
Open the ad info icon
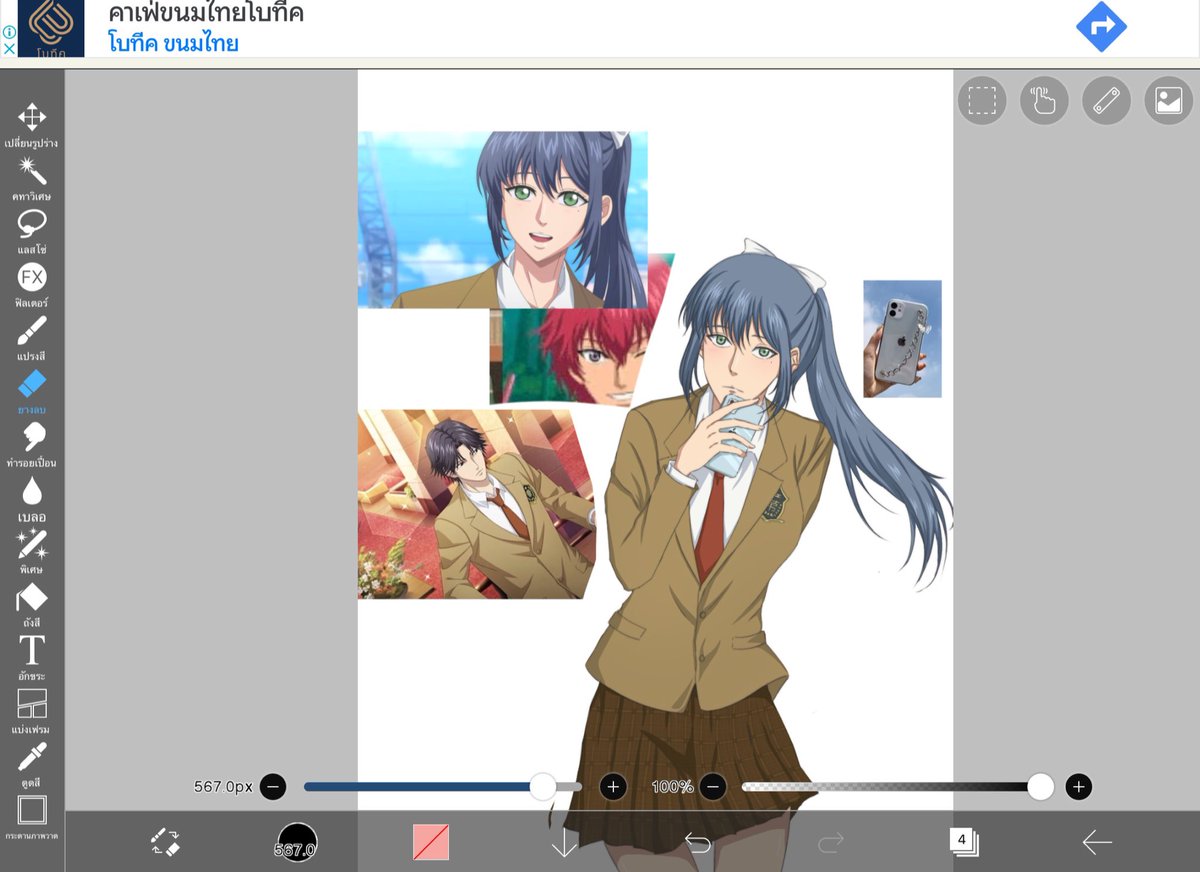9,31
